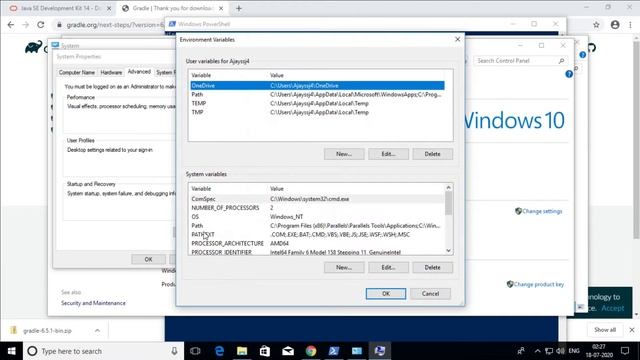Image resolution: width=640 pixels, height=360 pixels.
Task: Click the ENG language indicator in tray
Action: (574, 351)
